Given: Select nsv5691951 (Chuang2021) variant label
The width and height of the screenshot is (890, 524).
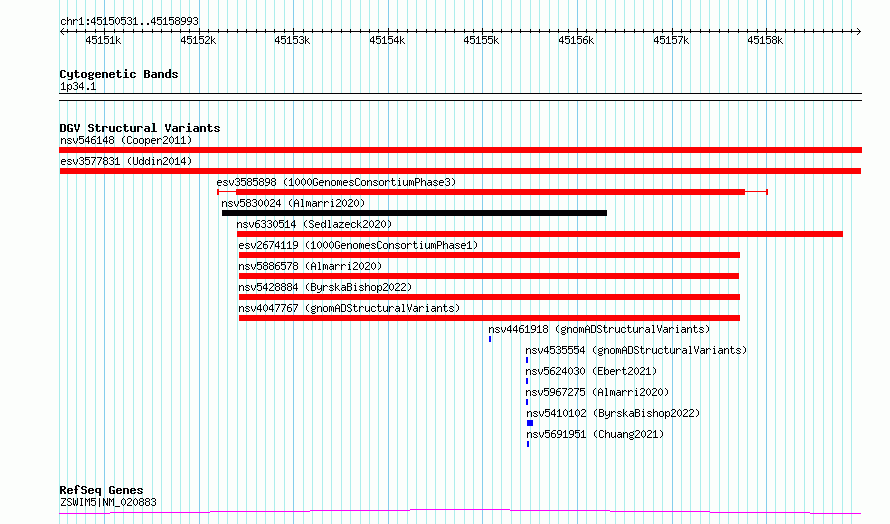Looking at the screenshot, I should click(x=595, y=434).
